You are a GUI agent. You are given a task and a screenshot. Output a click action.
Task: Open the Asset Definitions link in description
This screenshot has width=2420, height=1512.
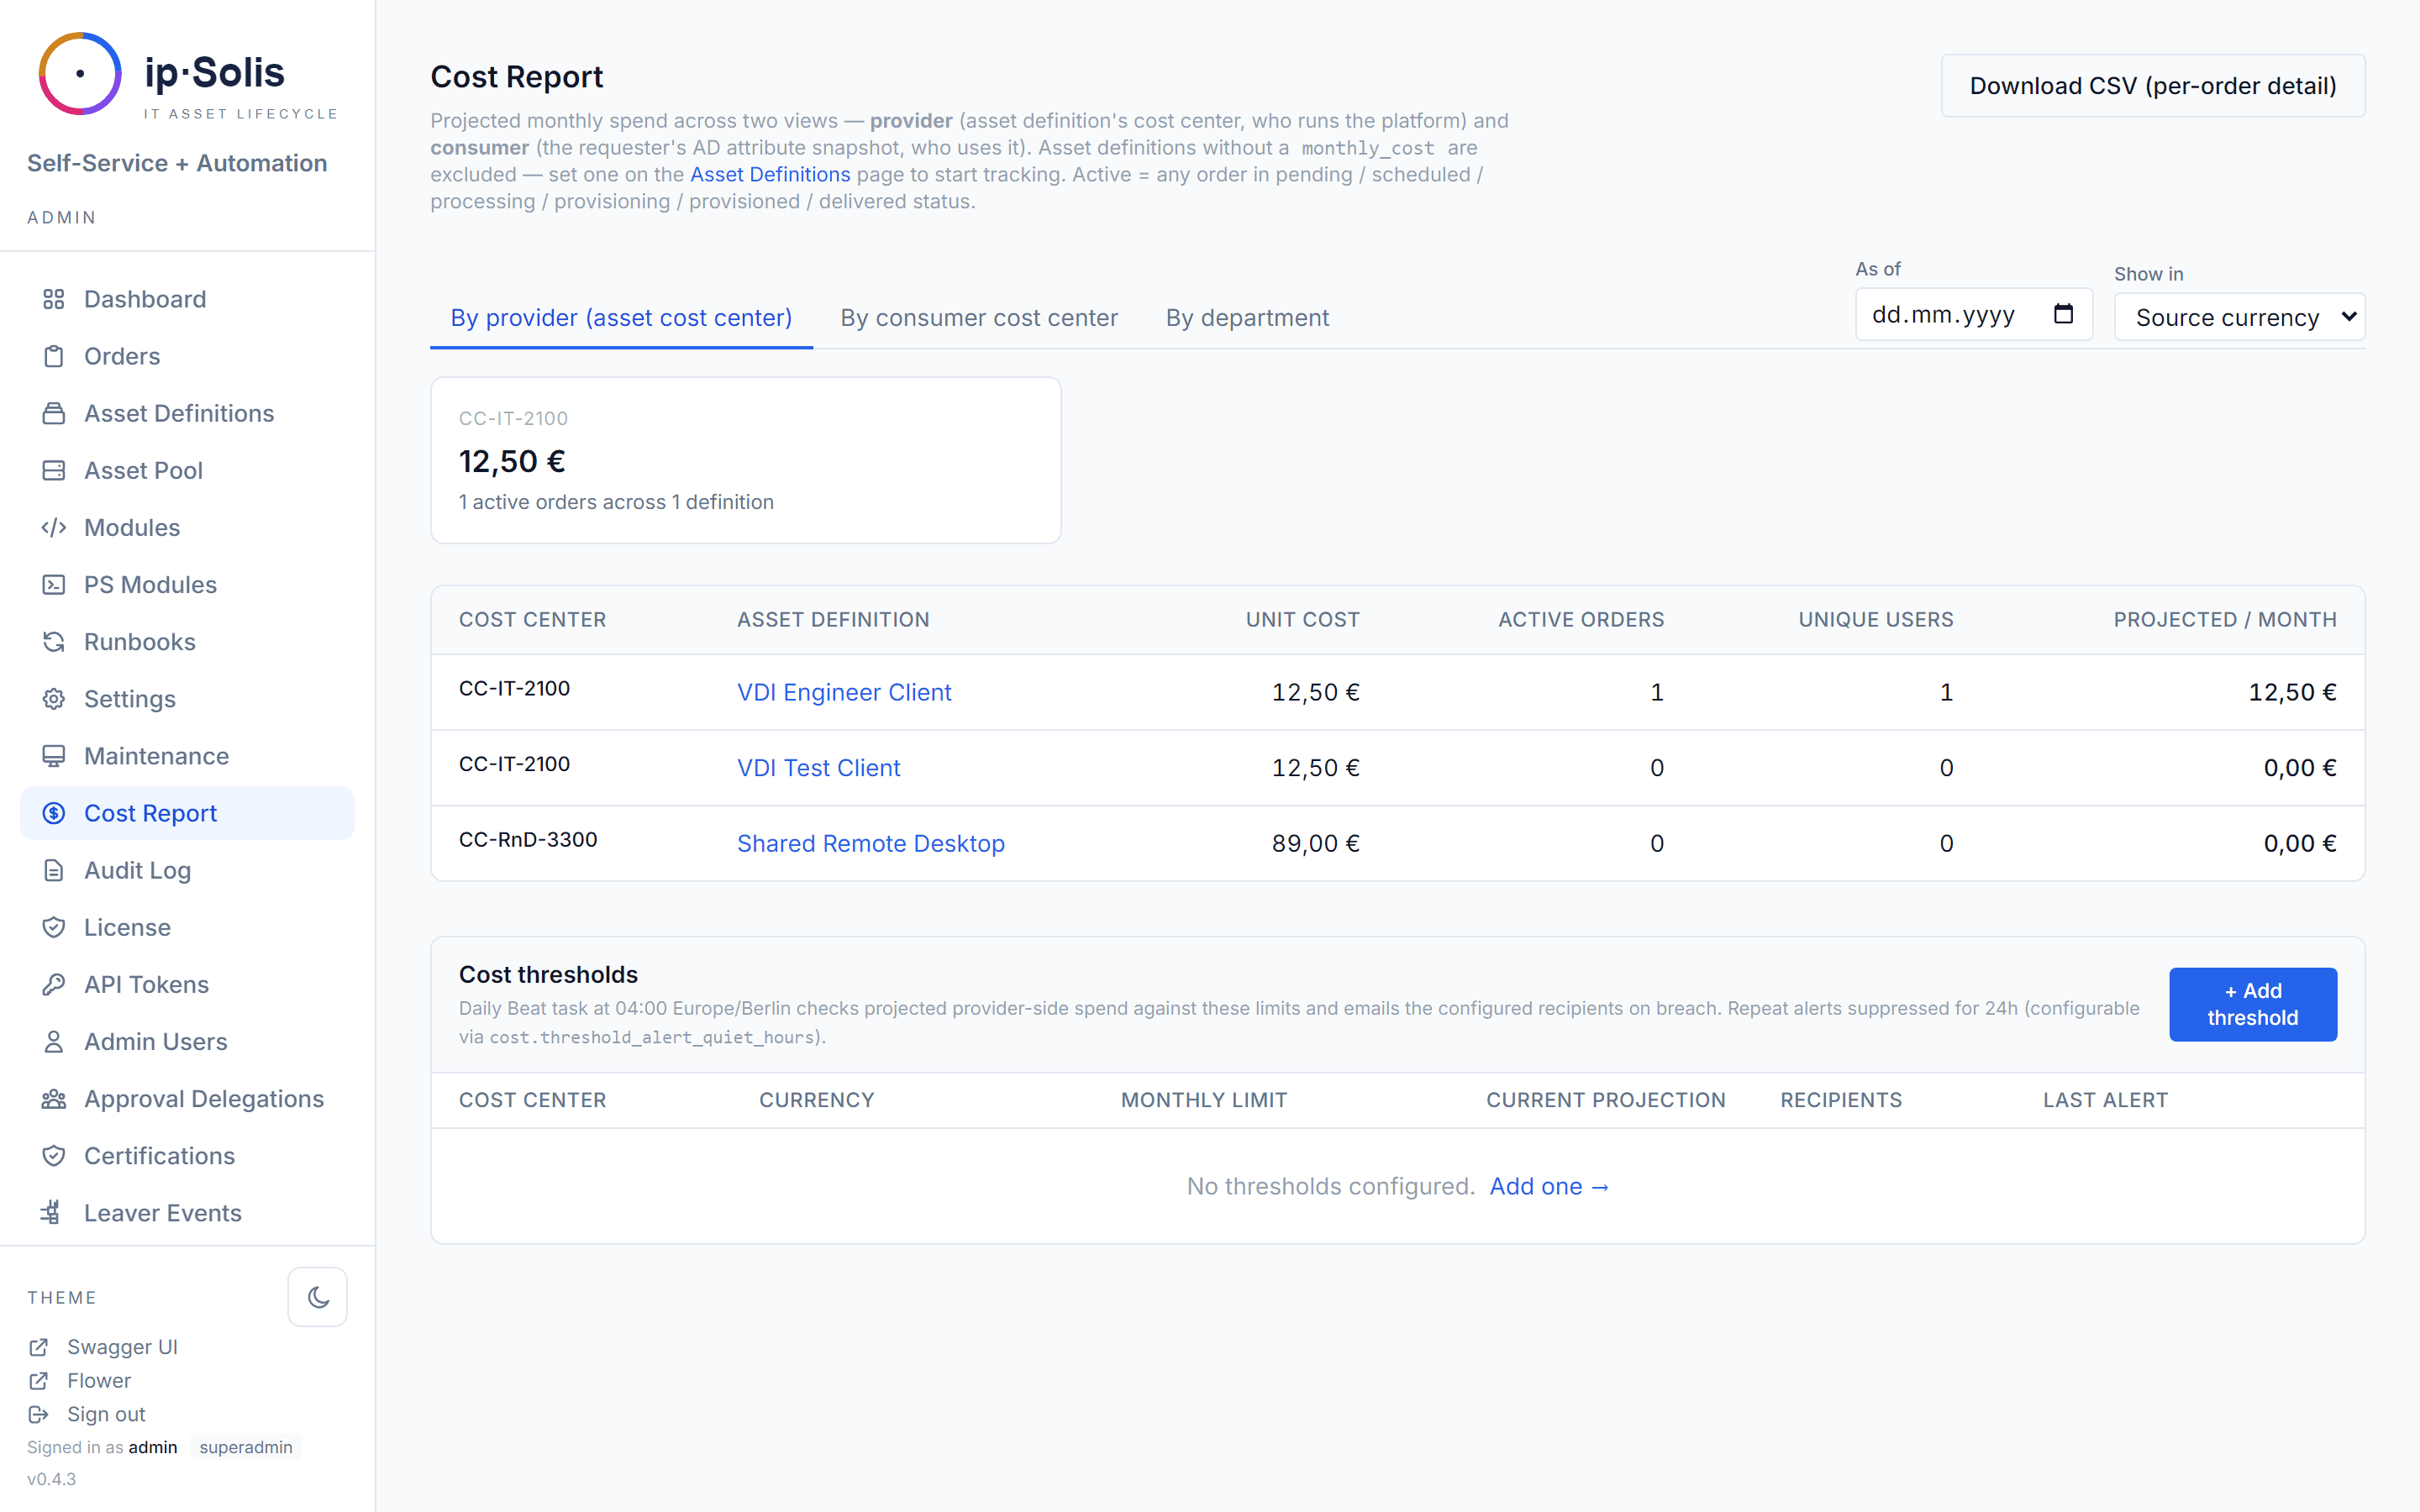[x=770, y=174]
